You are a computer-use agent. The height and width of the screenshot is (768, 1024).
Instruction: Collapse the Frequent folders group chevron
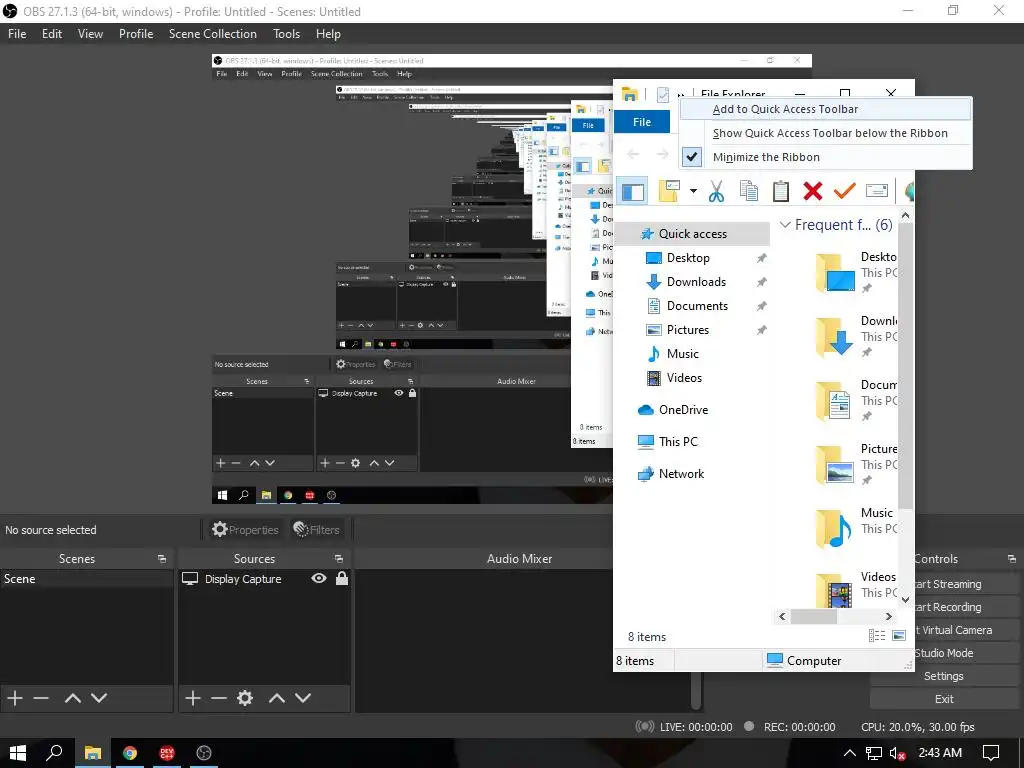[785, 225]
